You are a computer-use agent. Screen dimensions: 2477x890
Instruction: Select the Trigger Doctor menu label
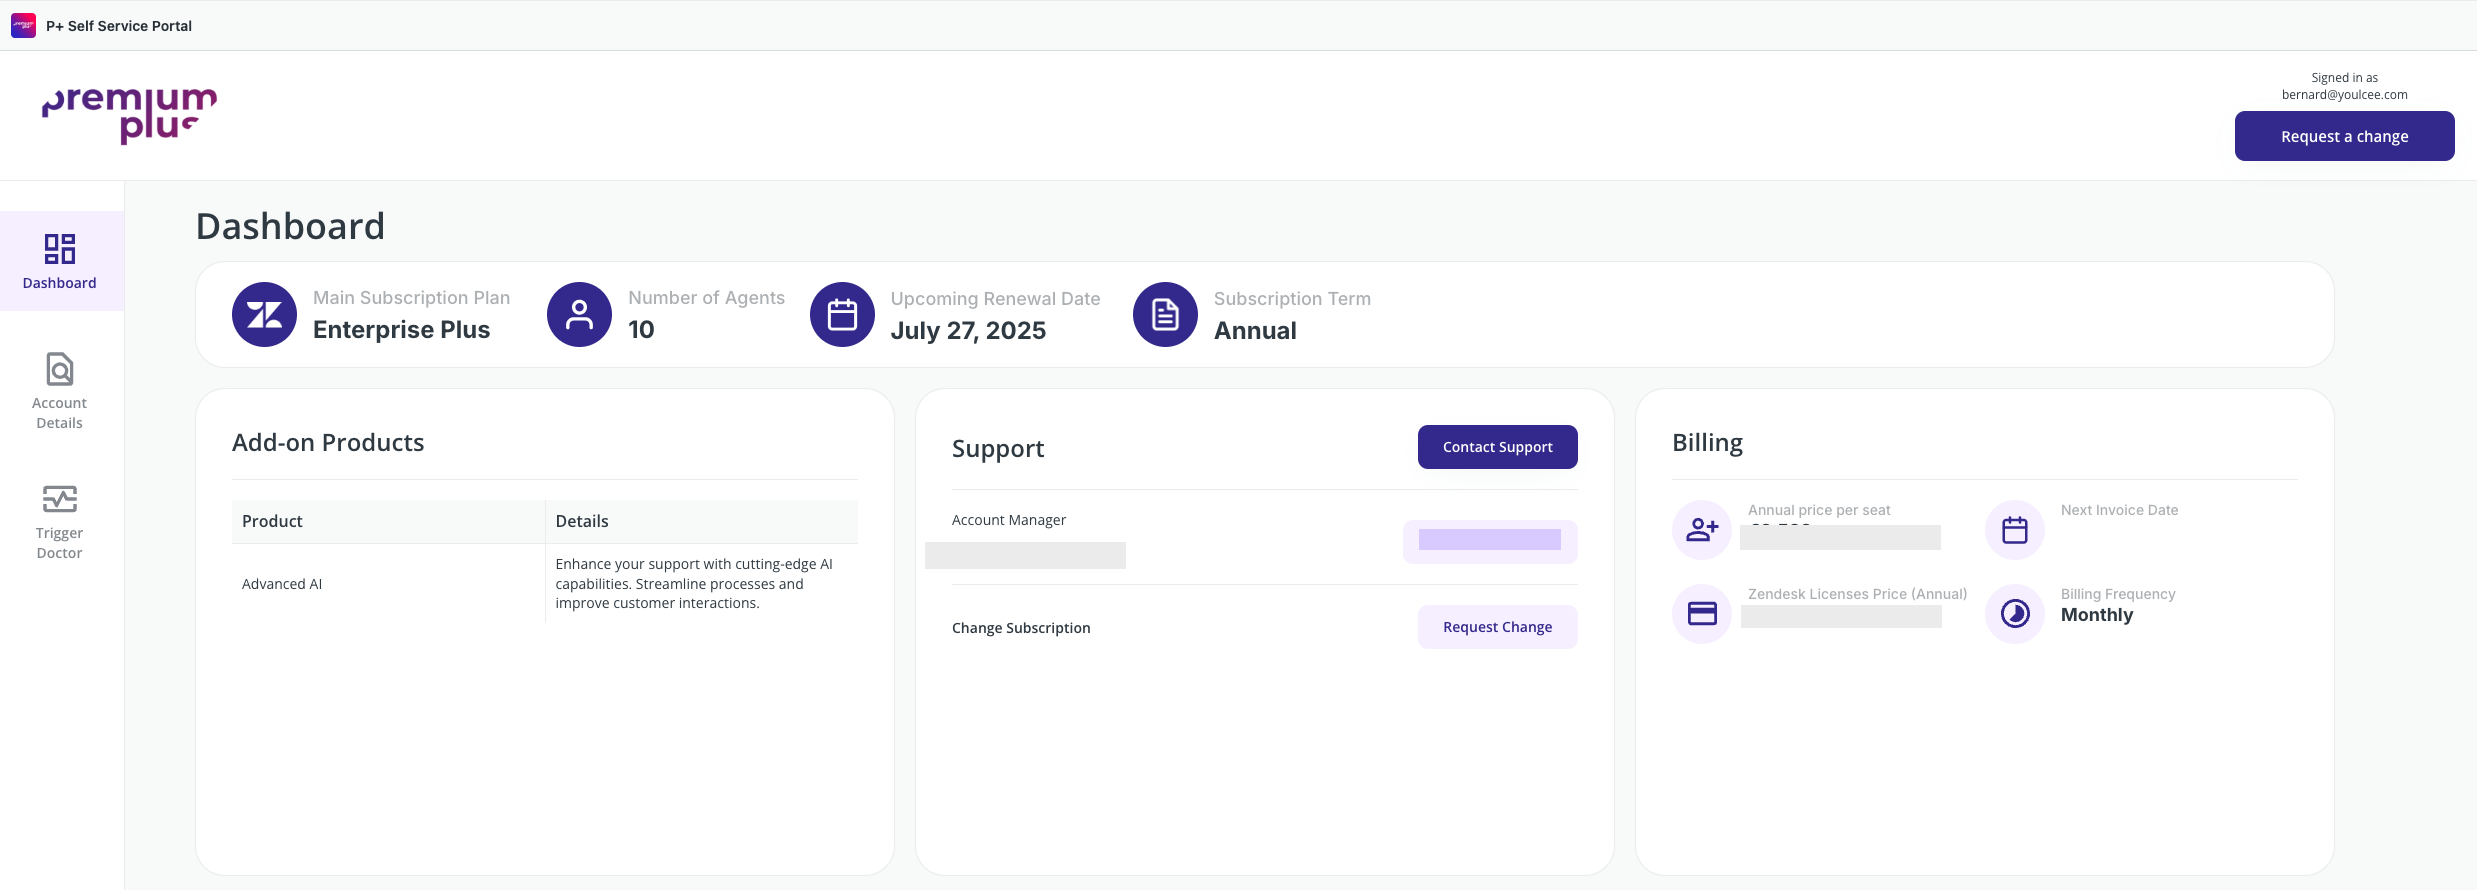pyautogui.click(x=60, y=543)
